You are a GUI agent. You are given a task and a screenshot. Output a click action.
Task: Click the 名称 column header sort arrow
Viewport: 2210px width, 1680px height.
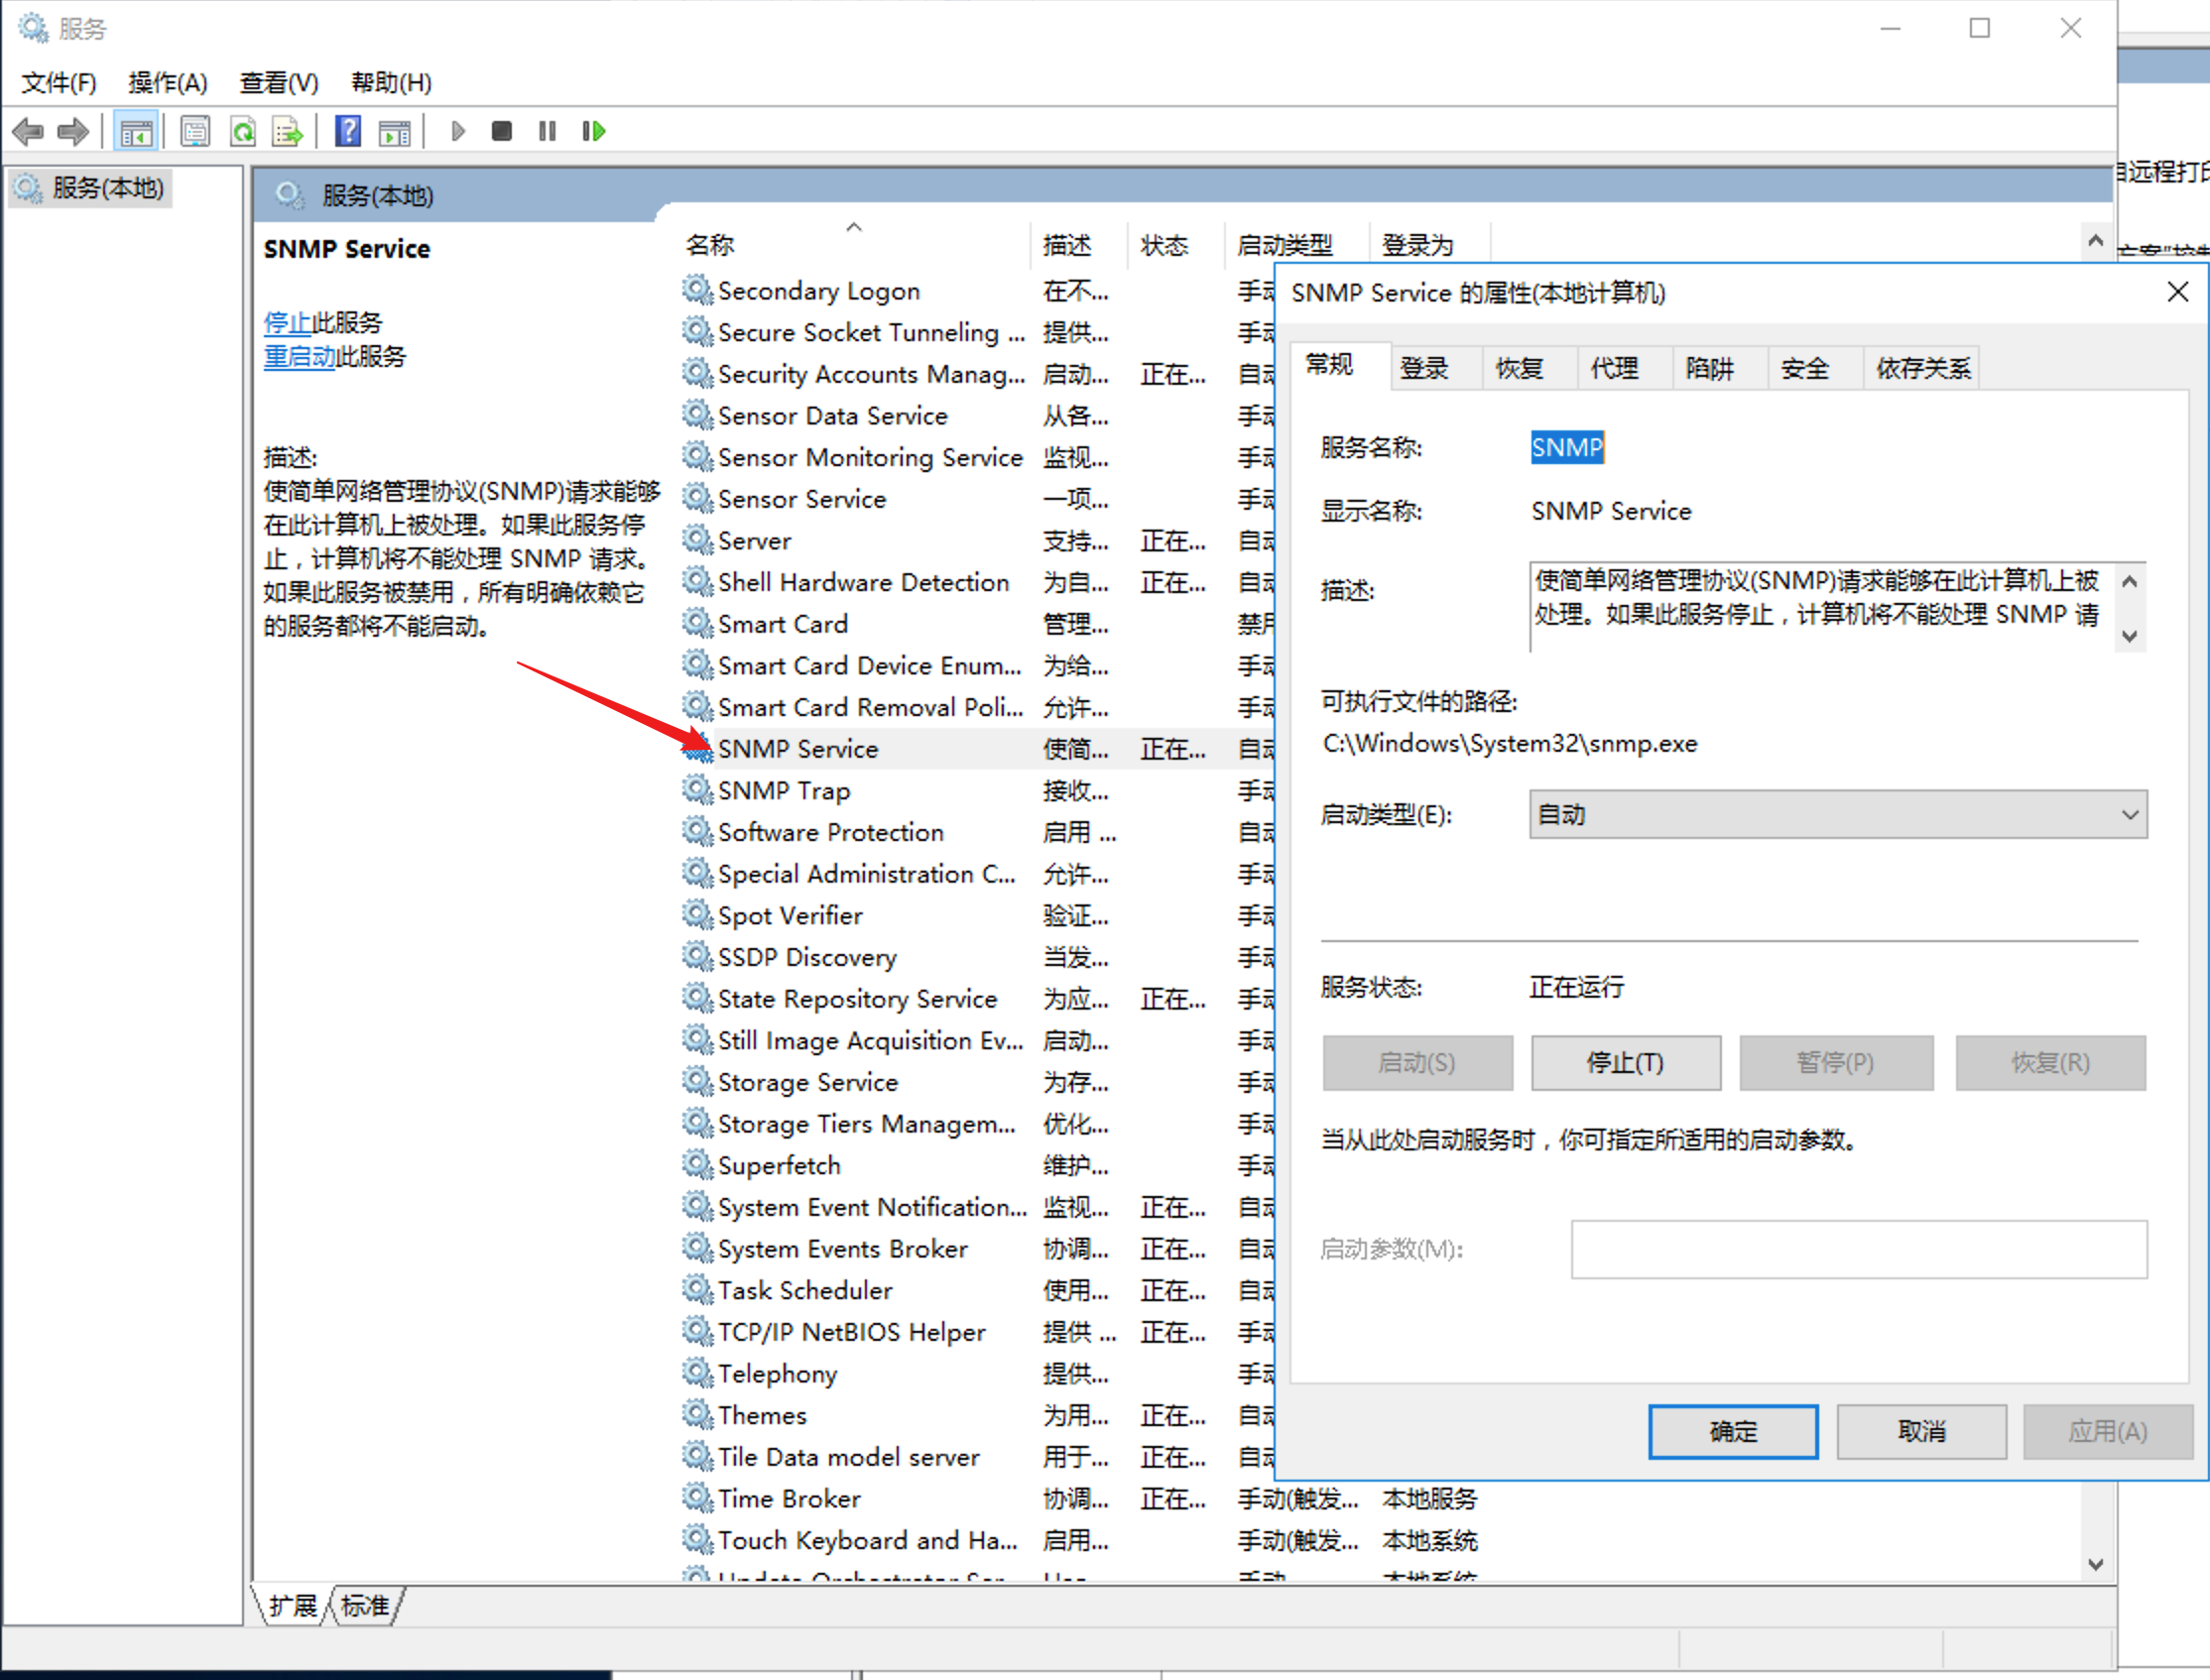853,228
